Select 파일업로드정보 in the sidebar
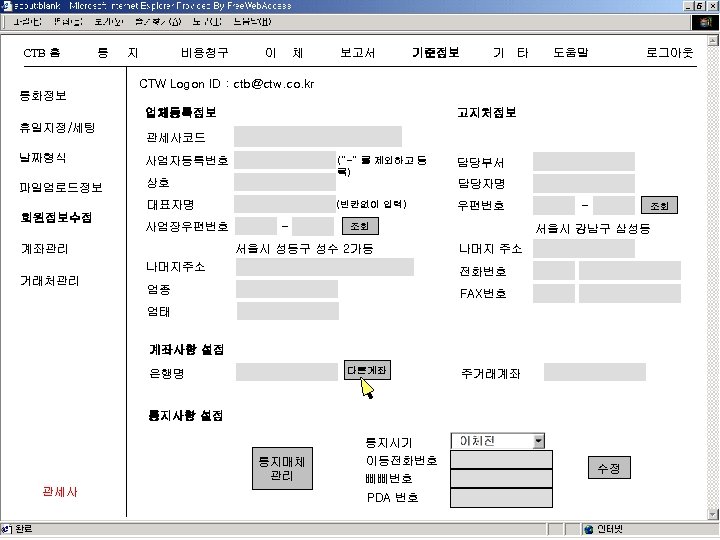Screen dimensions: 720x540 (61, 187)
